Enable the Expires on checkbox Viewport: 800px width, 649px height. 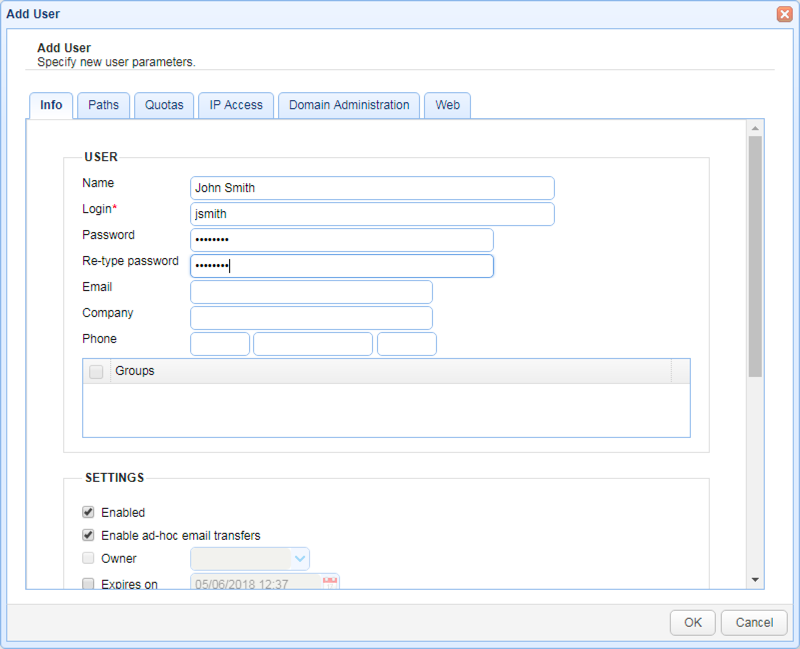click(x=88, y=583)
